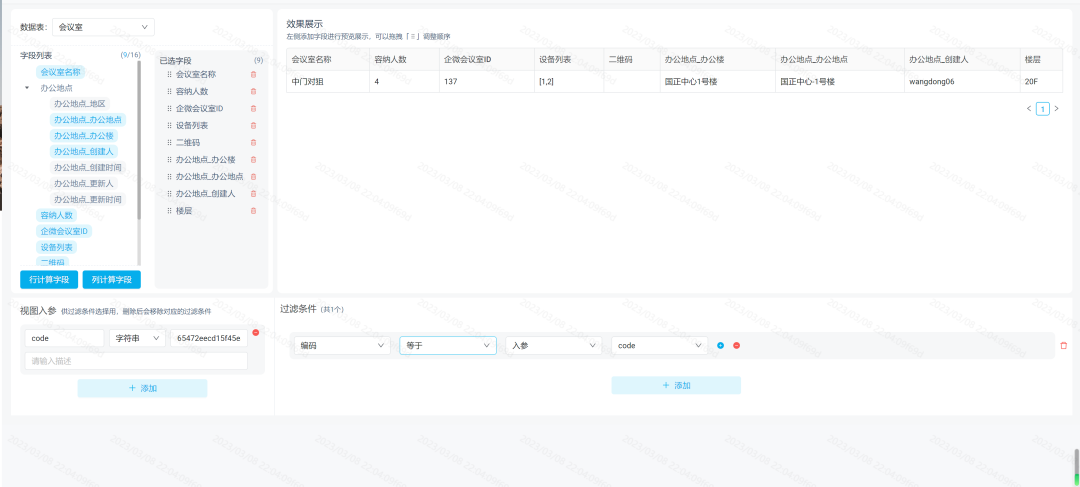Screen dimensions: 1080x487
Task: Click the page scrollbar thumb at bottom right
Action: (x=1076, y=467)
